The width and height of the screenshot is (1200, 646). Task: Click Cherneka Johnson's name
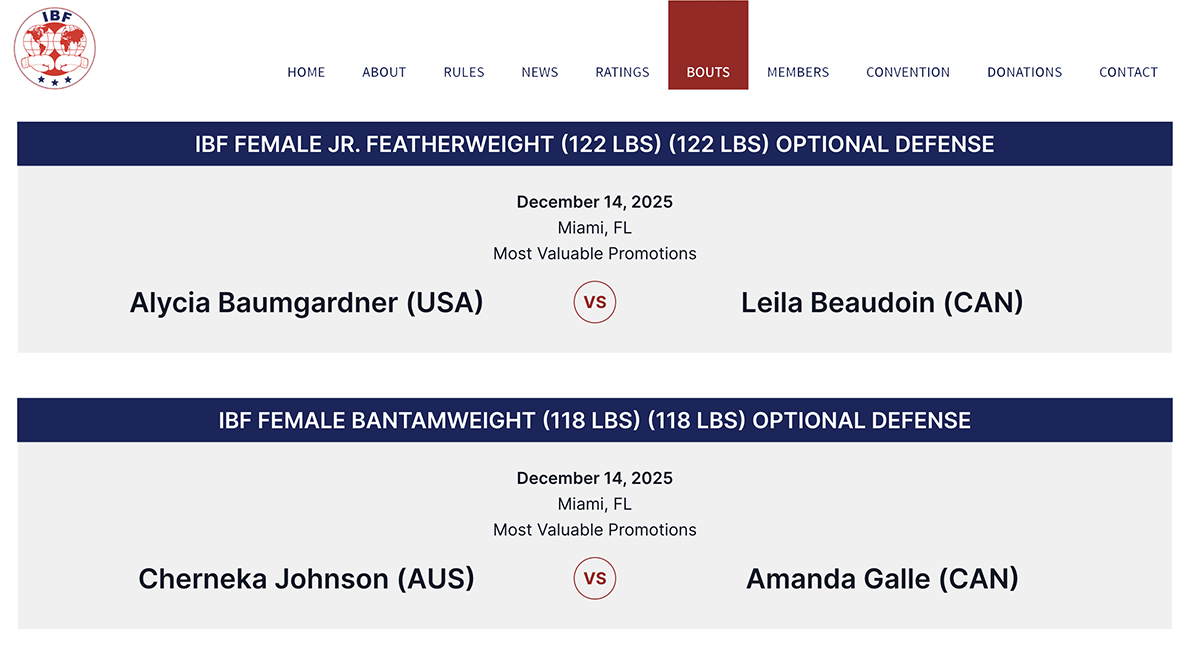[x=307, y=578]
